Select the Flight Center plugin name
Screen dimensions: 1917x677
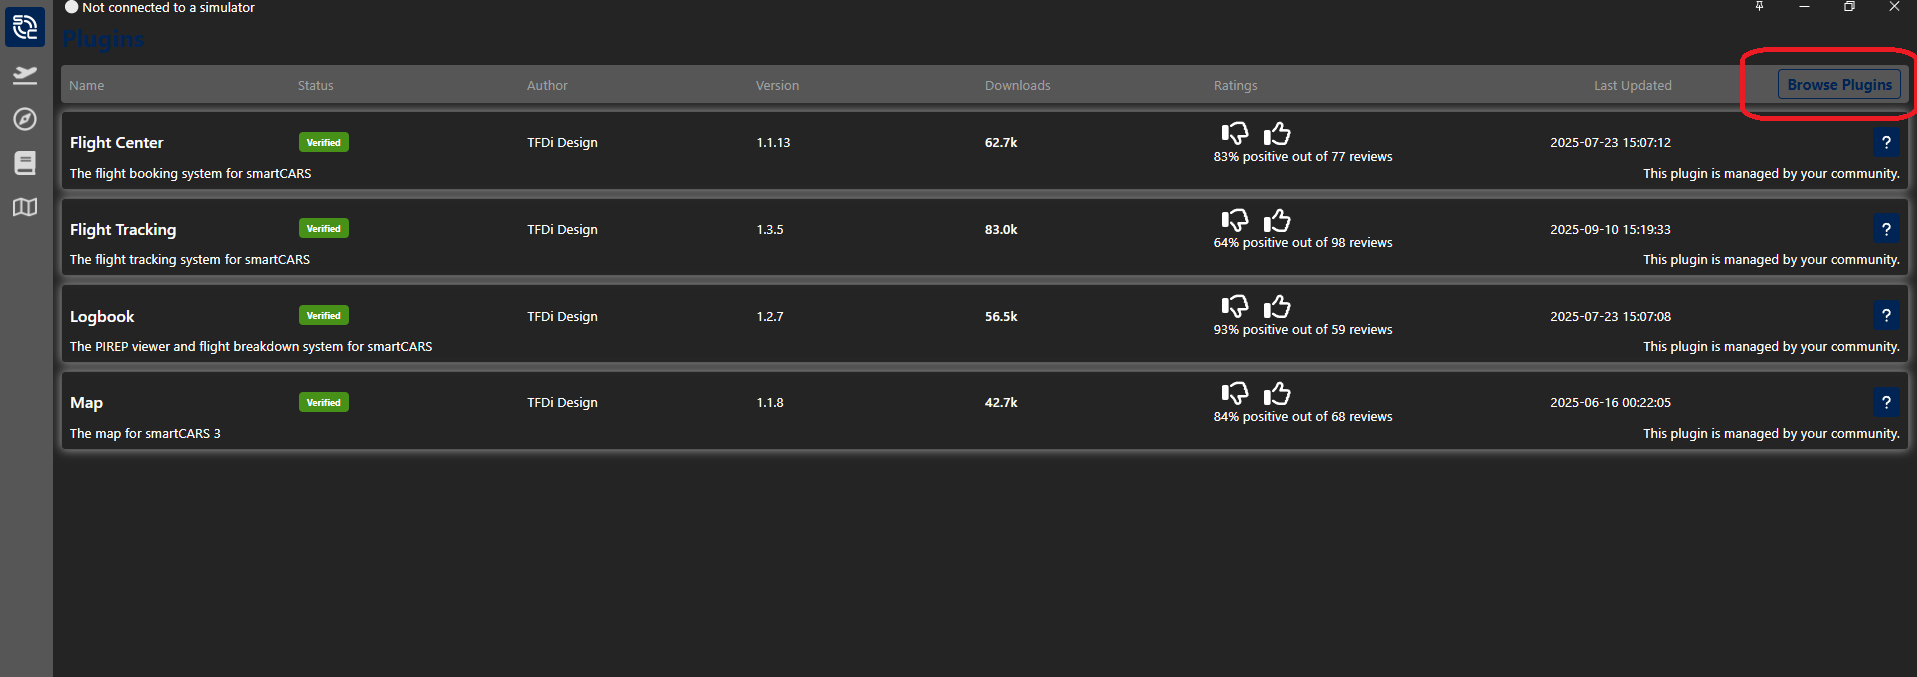point(116,143)
